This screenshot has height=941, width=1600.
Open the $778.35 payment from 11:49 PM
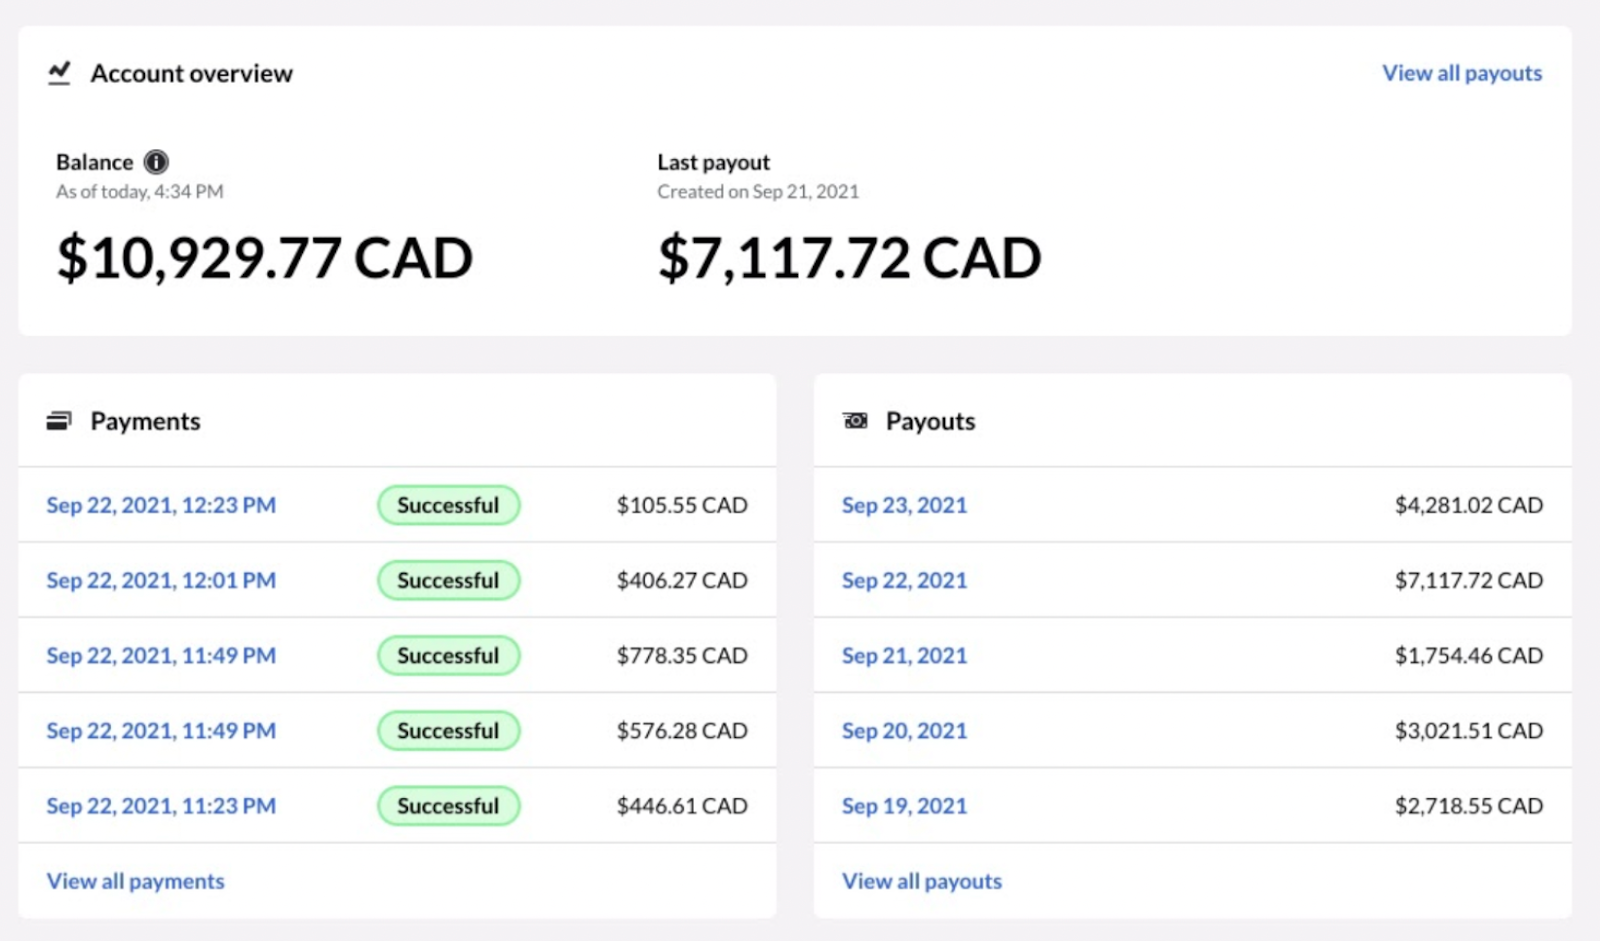click(161, 655)
